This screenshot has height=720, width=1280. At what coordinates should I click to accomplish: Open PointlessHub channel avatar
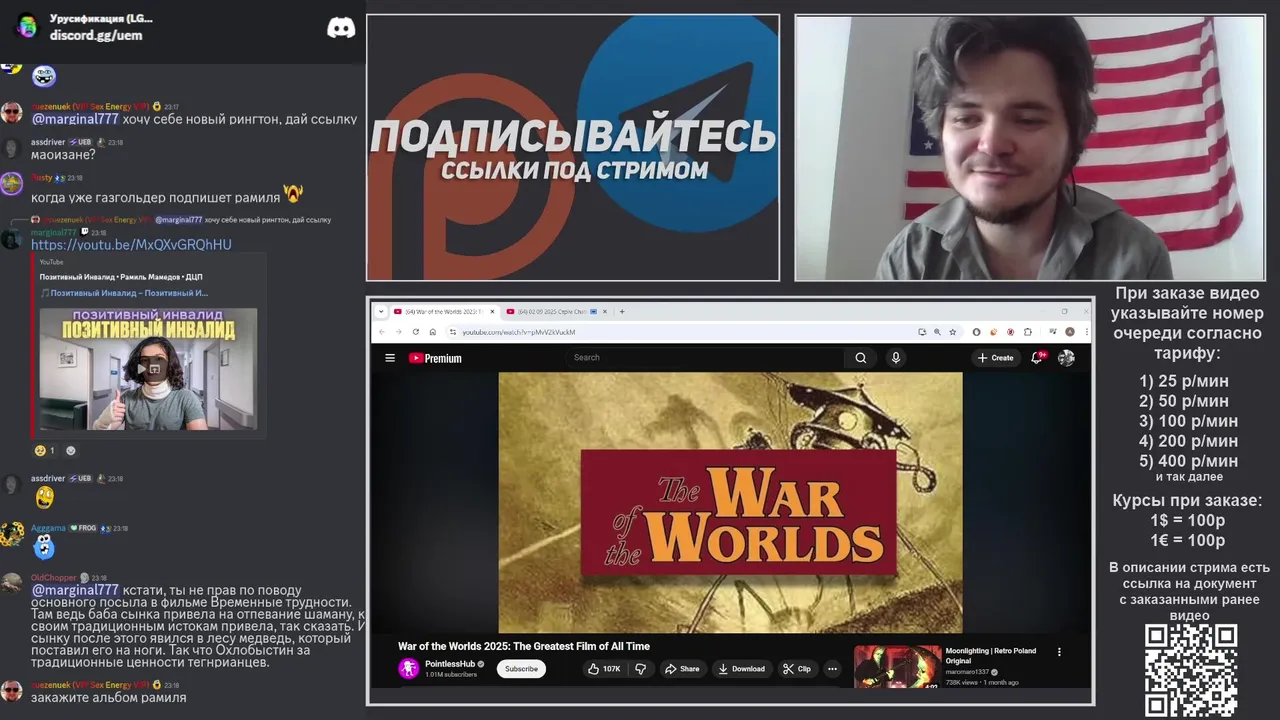pos(408,669)
